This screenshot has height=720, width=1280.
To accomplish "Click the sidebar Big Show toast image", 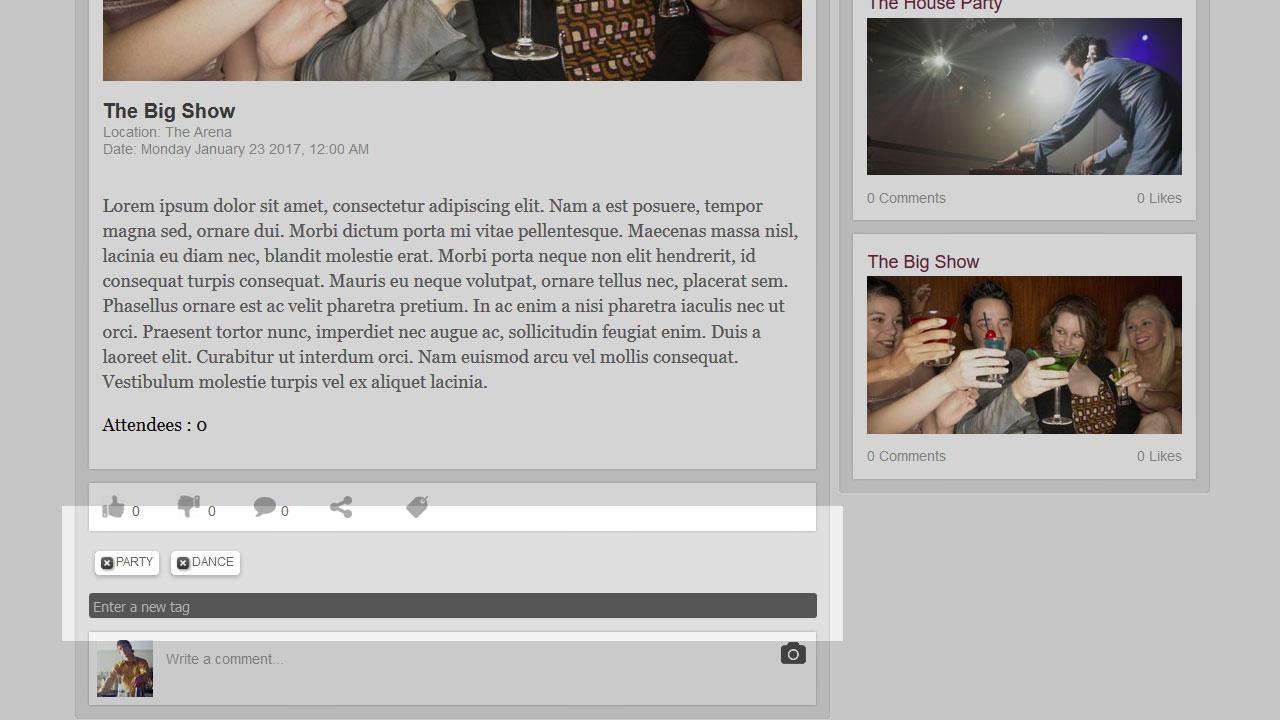I will (1024, 355).
